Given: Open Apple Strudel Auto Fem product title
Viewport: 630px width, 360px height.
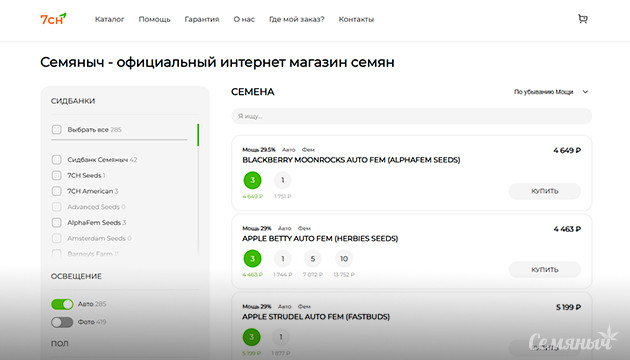Looking at the screenshot, I should [x=316, y=317].
